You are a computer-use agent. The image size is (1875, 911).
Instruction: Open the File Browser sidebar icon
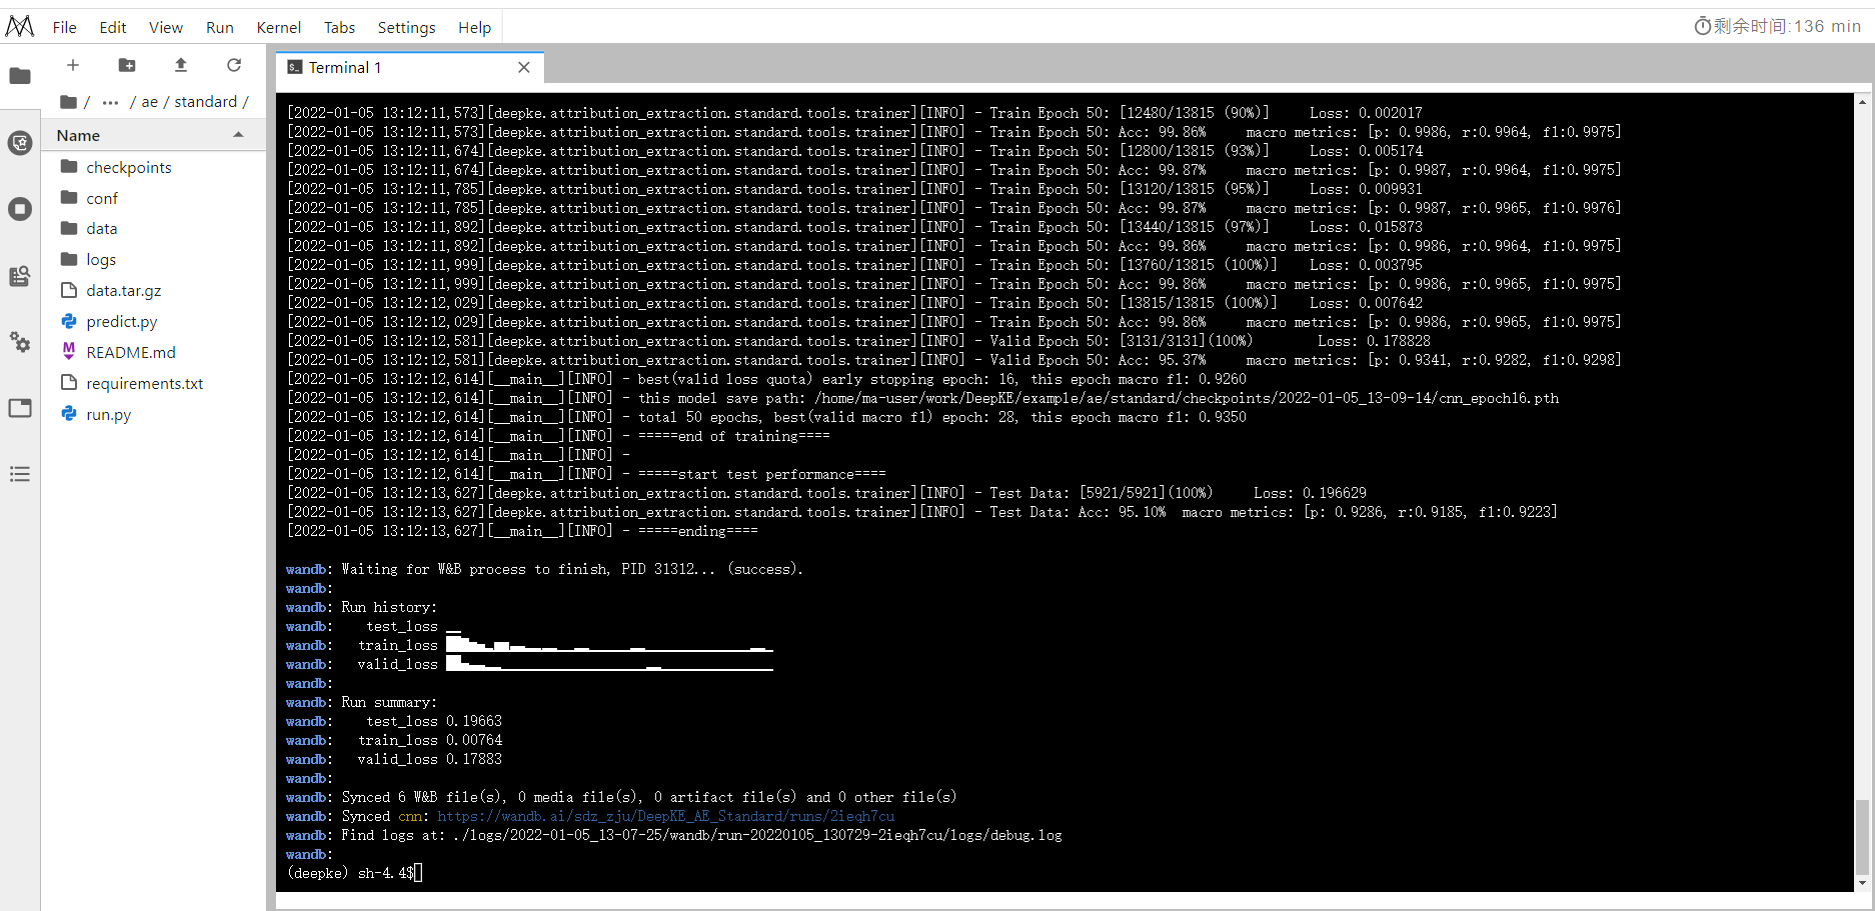click(20, 76)
